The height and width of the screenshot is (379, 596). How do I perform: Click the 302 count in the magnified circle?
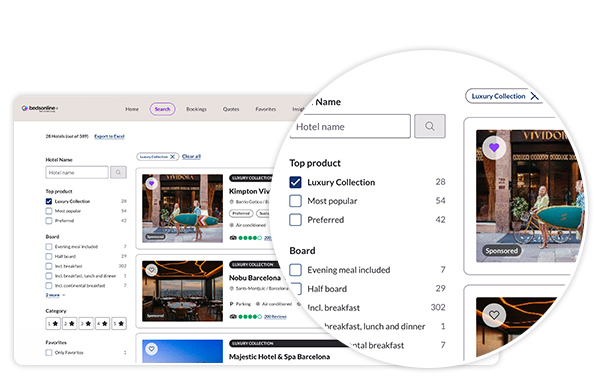[x=438, y=307]
